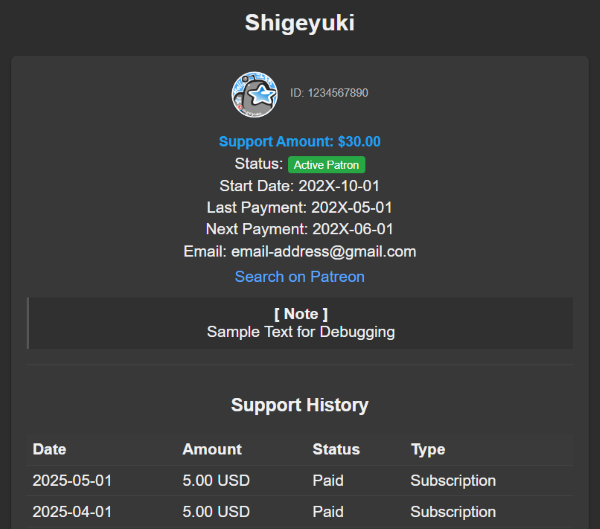Click the Last Payment date line
The width and height of the screenshot is (600, 529).
(300, 208)
